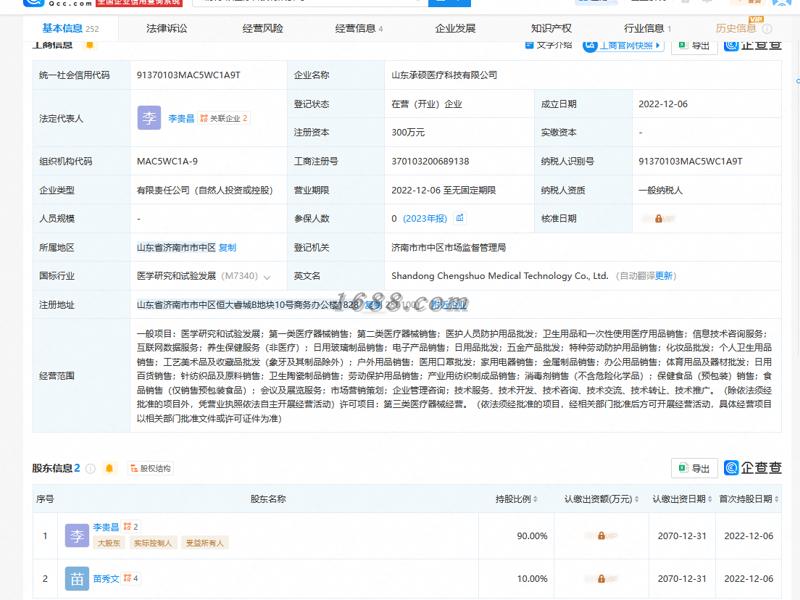
Task: Click the 受益所有人 tag
Action: tap(205, 543)
